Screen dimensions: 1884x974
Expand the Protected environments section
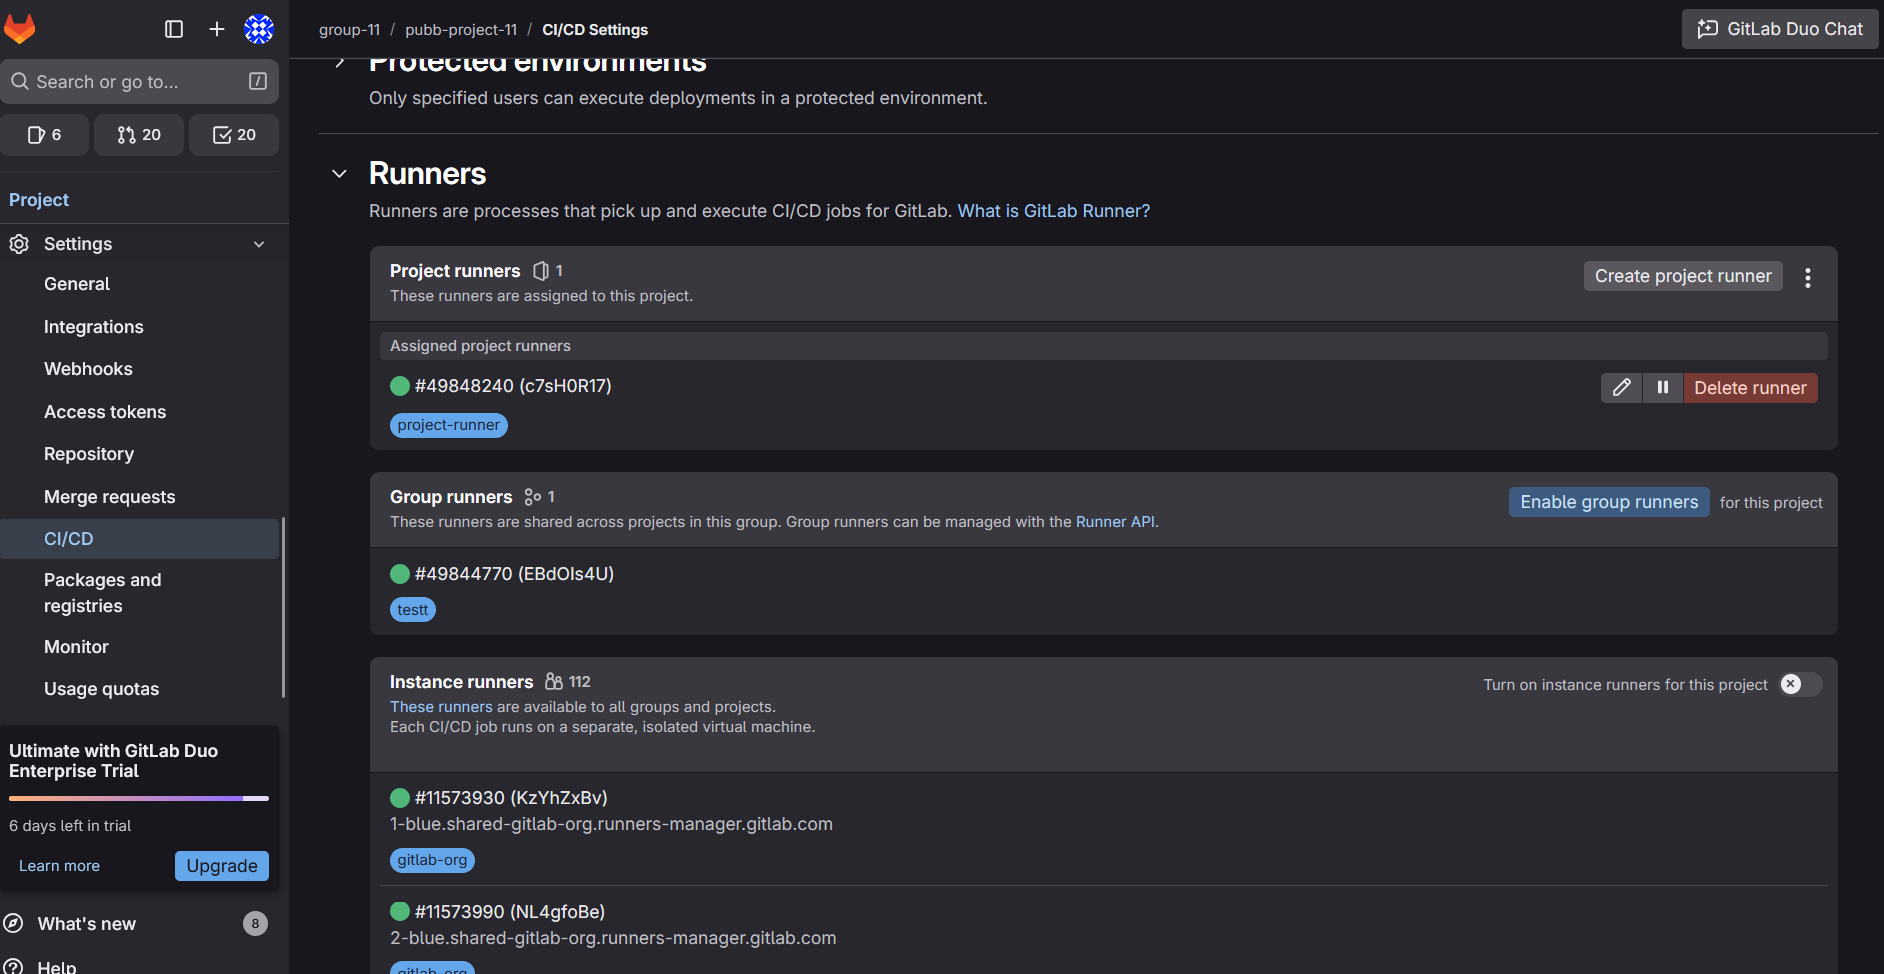point(340,63)
